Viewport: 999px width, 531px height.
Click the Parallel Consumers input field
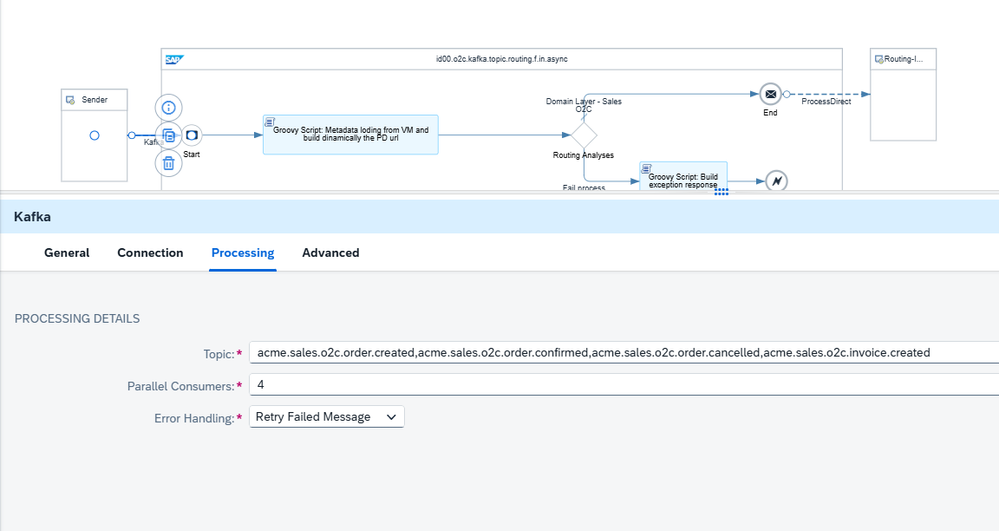tap(624, 385)
